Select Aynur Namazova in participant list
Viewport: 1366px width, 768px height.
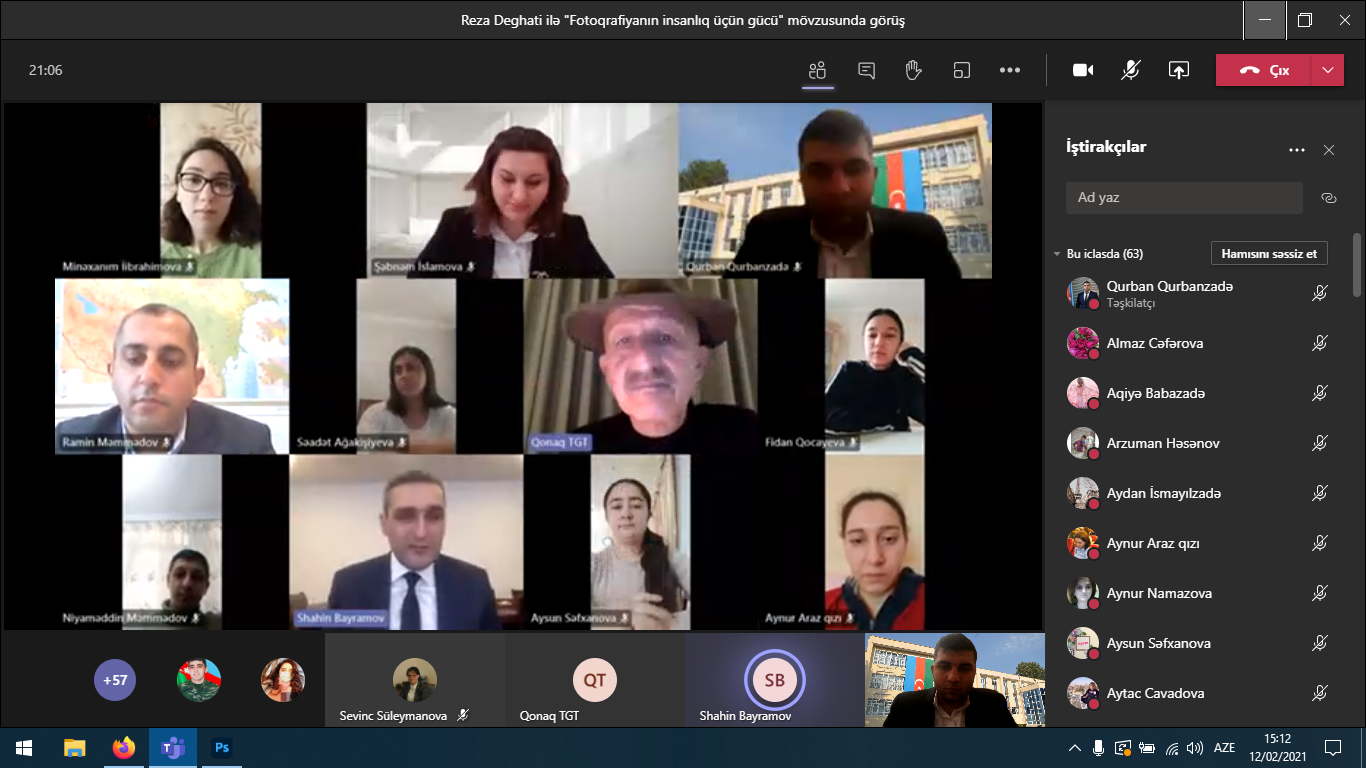tap(1158, 593)
